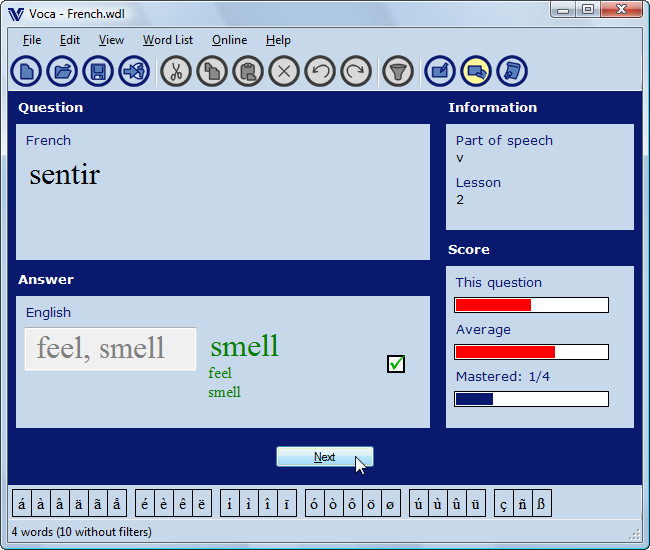The image size is (650, 550).
Task: Insert the ù character
Action: coord(438,503)
